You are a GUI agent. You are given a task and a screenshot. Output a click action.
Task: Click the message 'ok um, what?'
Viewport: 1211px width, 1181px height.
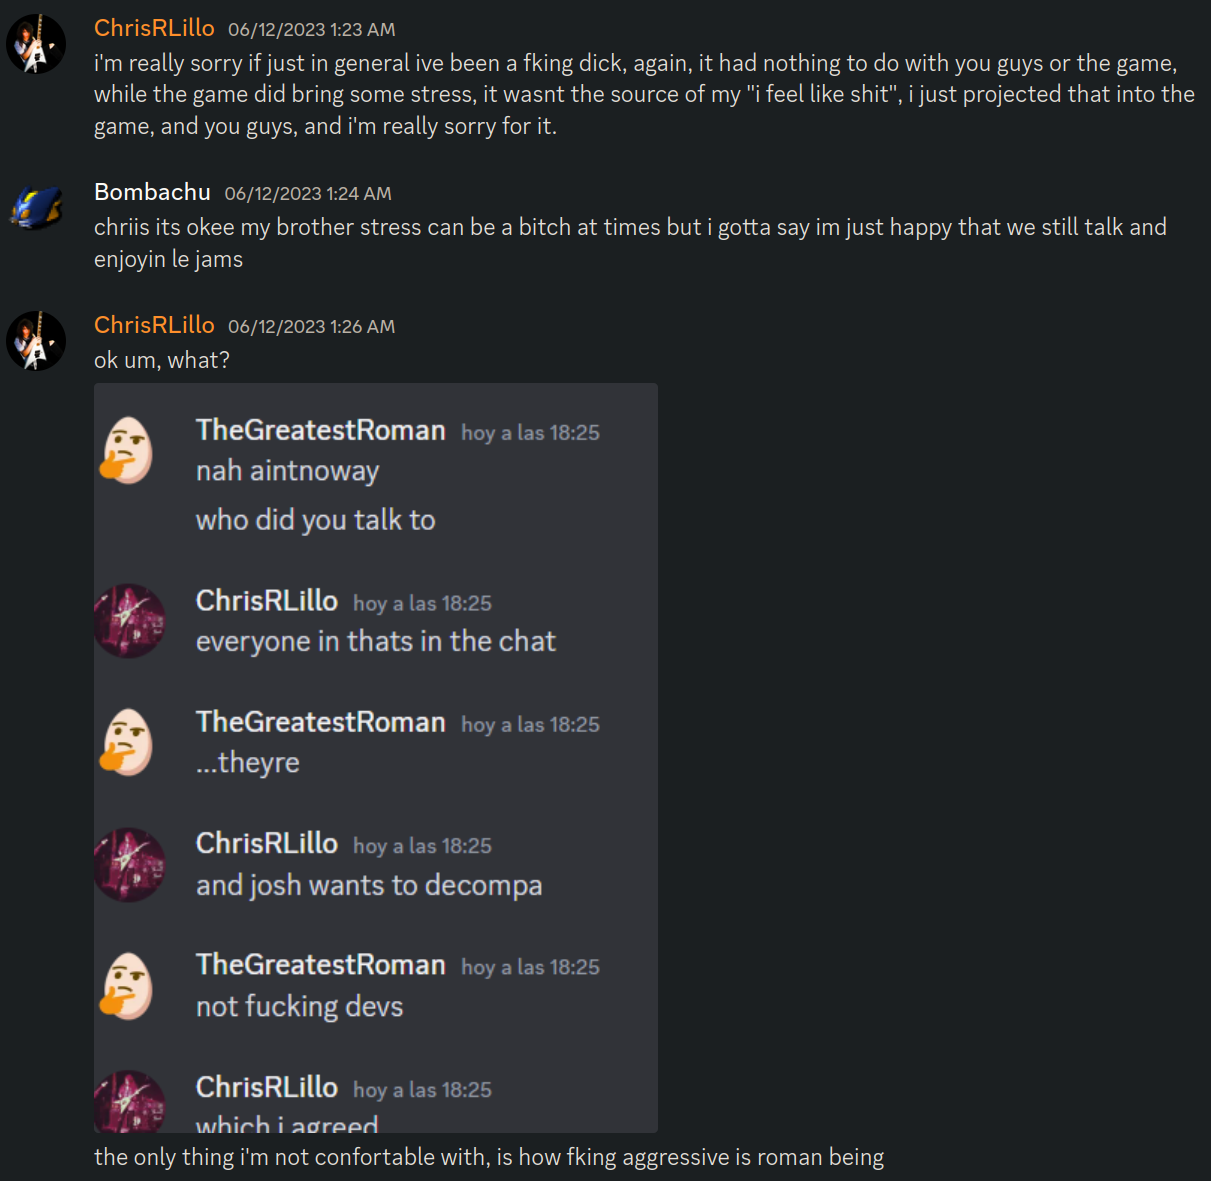pos(162,360)
